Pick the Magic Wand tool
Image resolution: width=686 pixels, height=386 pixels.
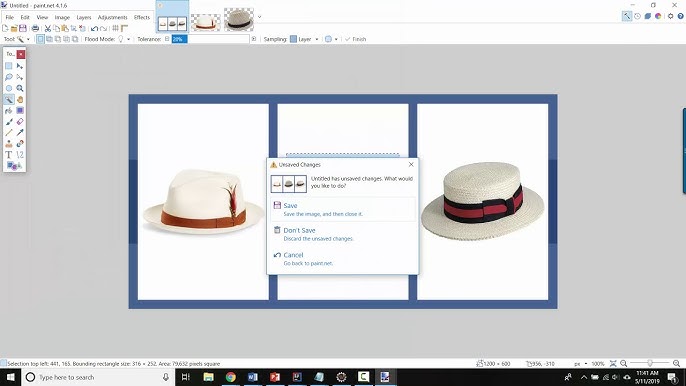9,99
